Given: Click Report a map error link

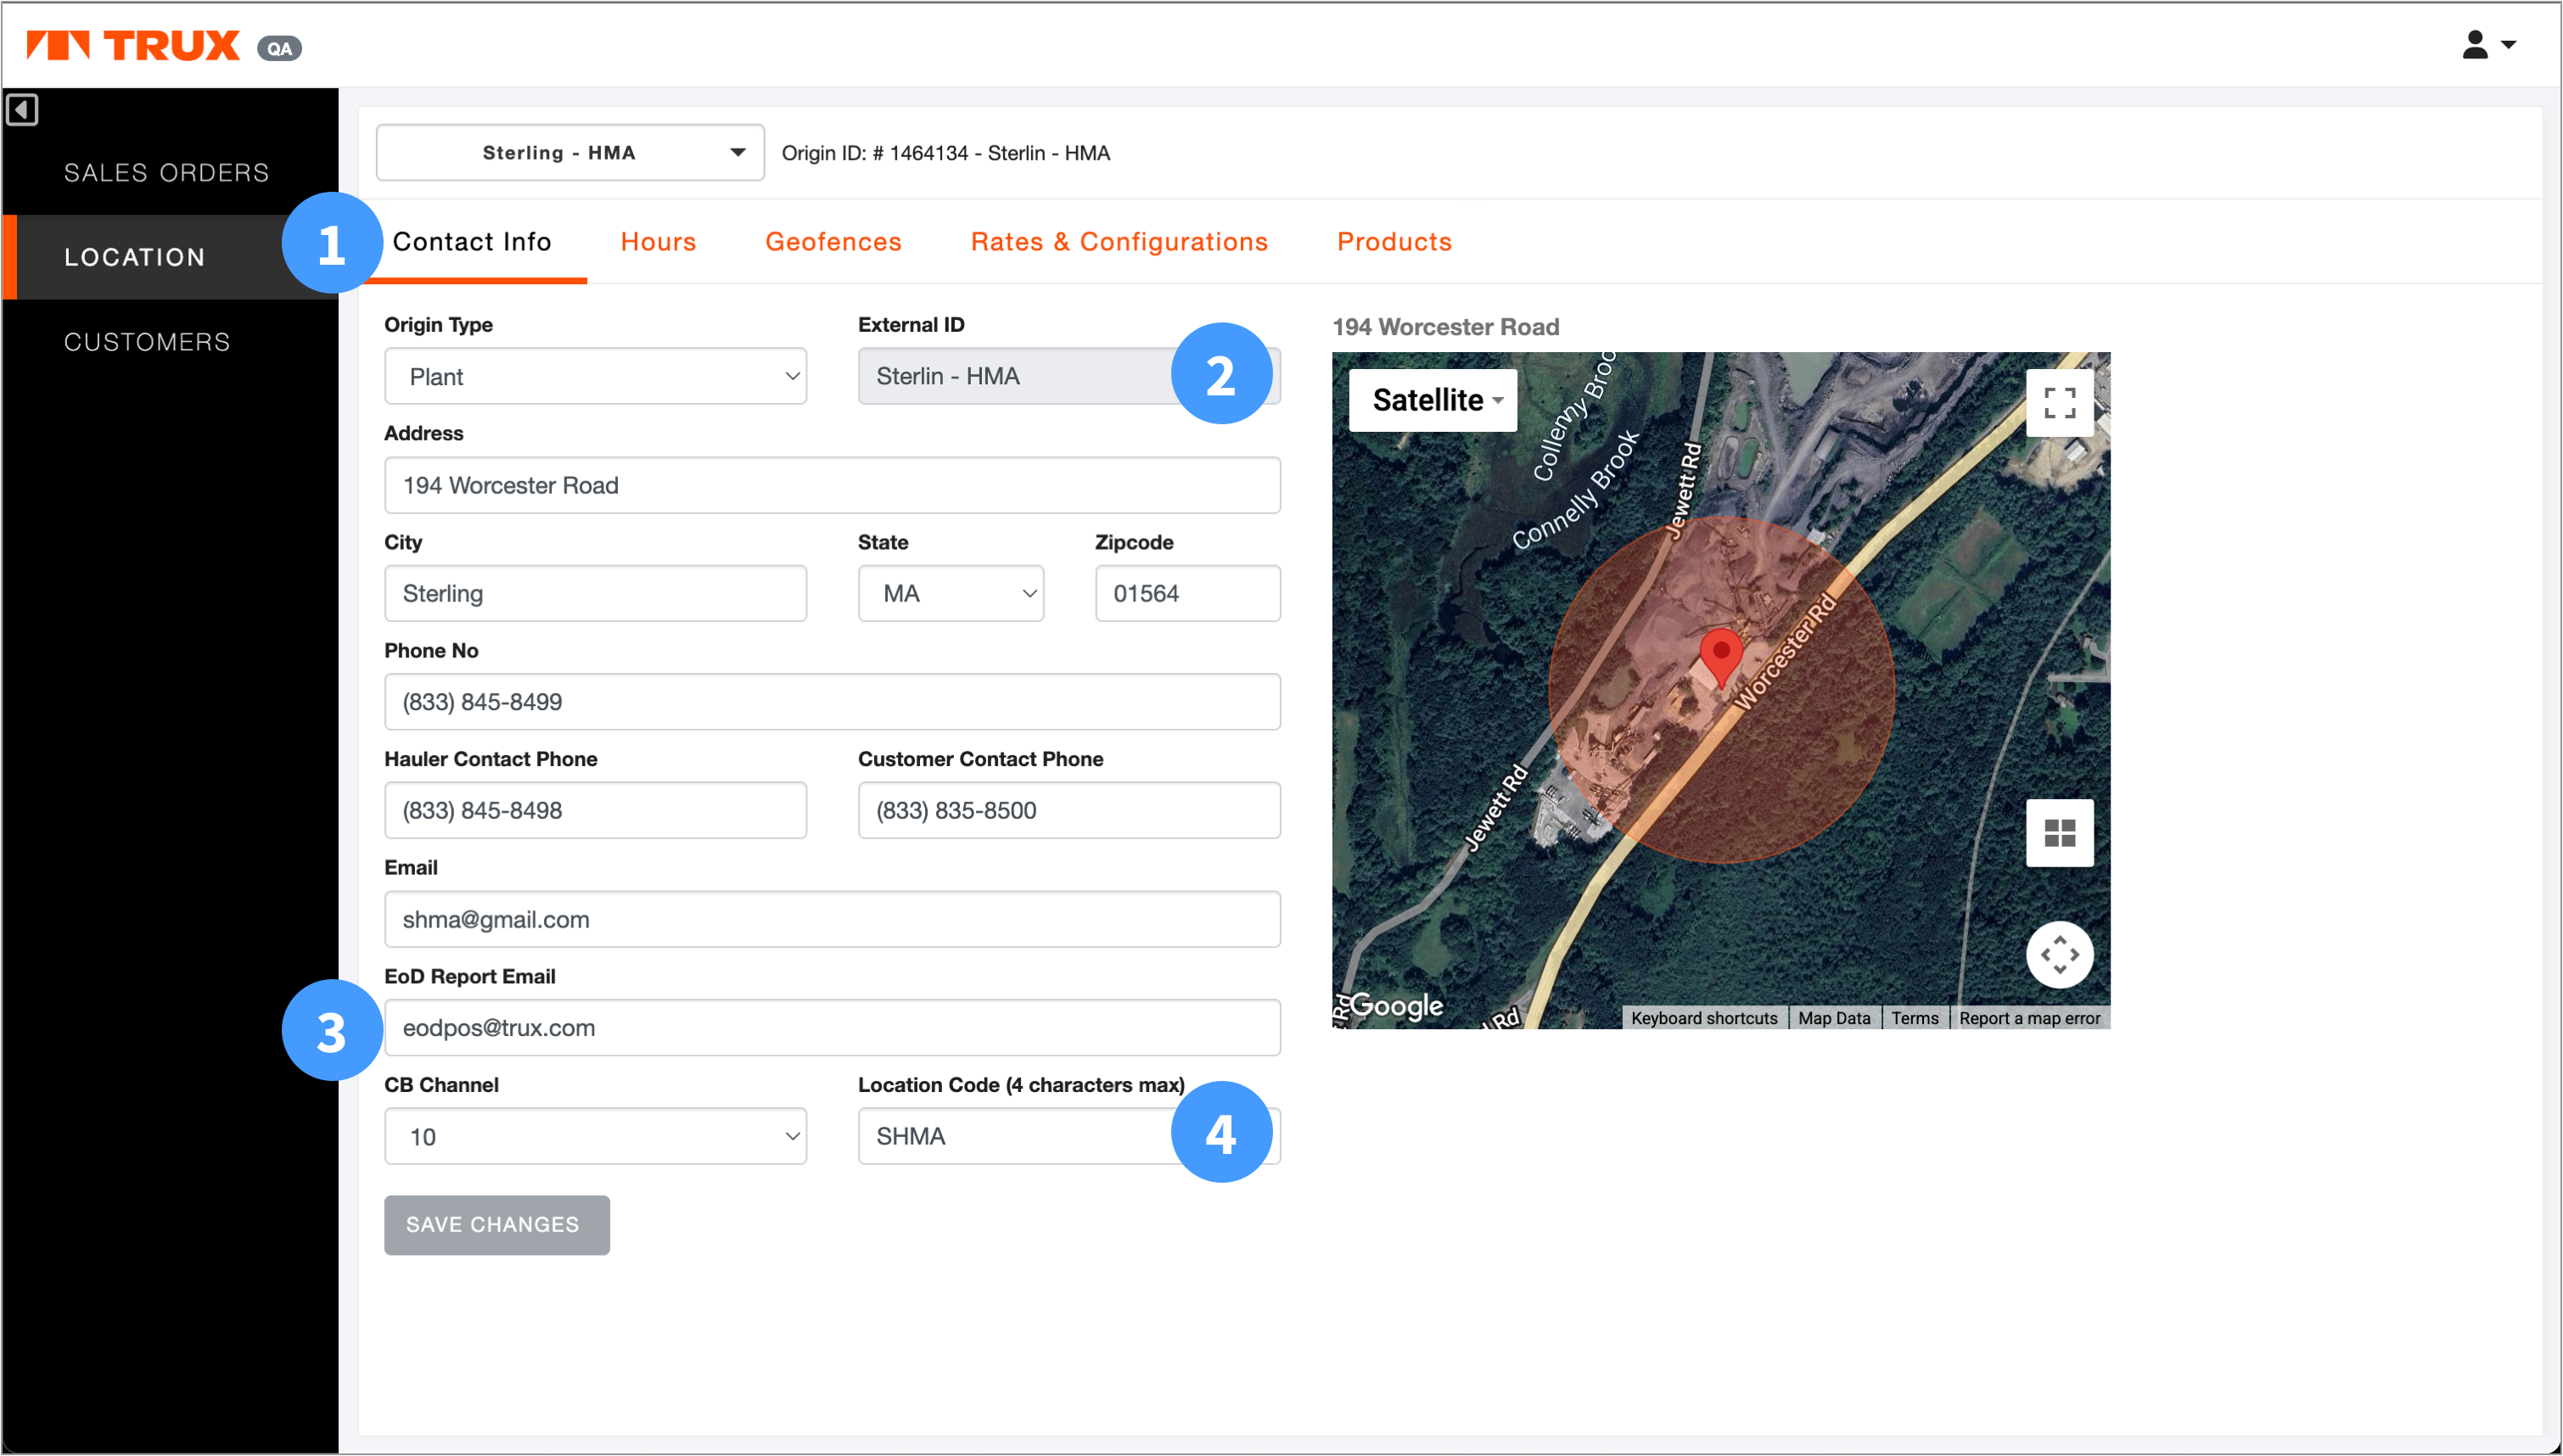Looking at the screenshot, I should [x=2029, y=1017].
